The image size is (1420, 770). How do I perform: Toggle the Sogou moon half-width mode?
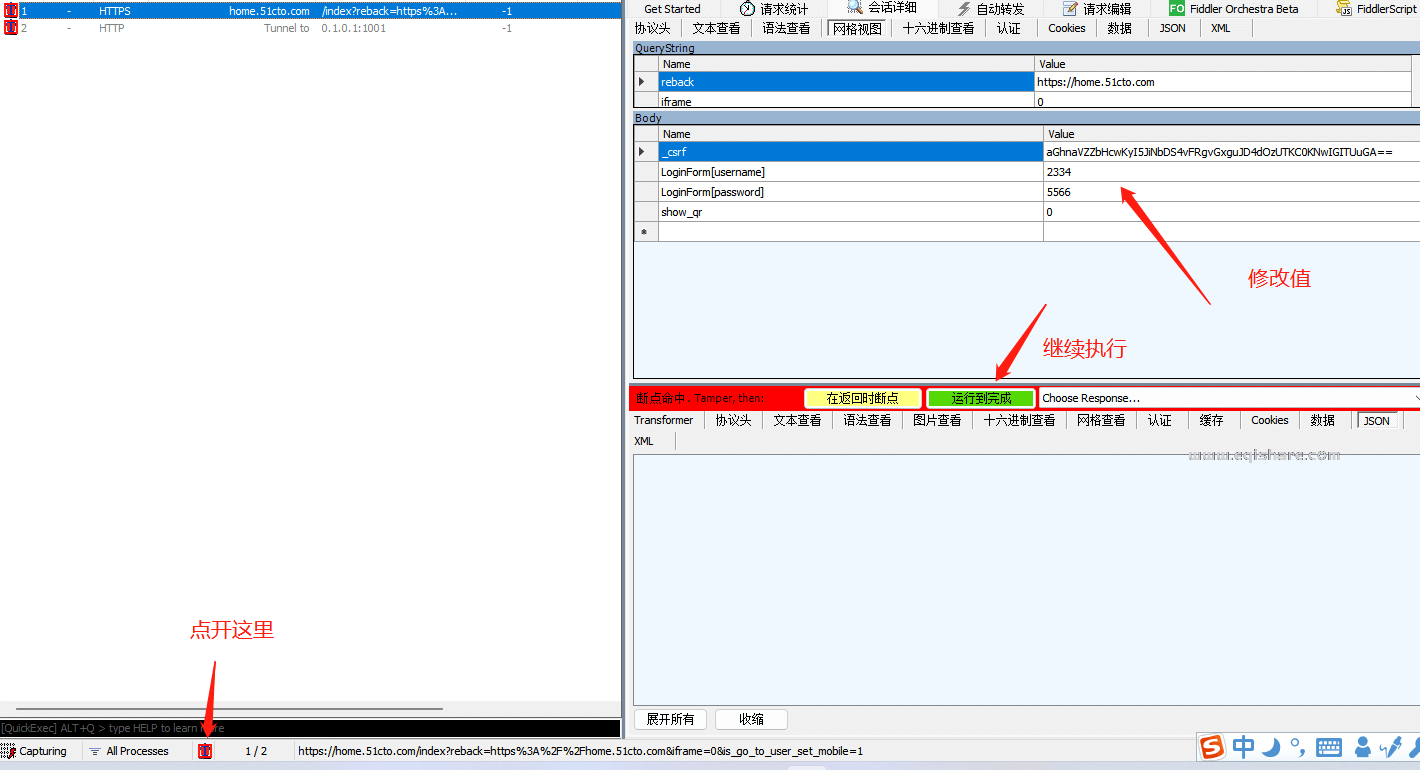tap(1270, 747)
